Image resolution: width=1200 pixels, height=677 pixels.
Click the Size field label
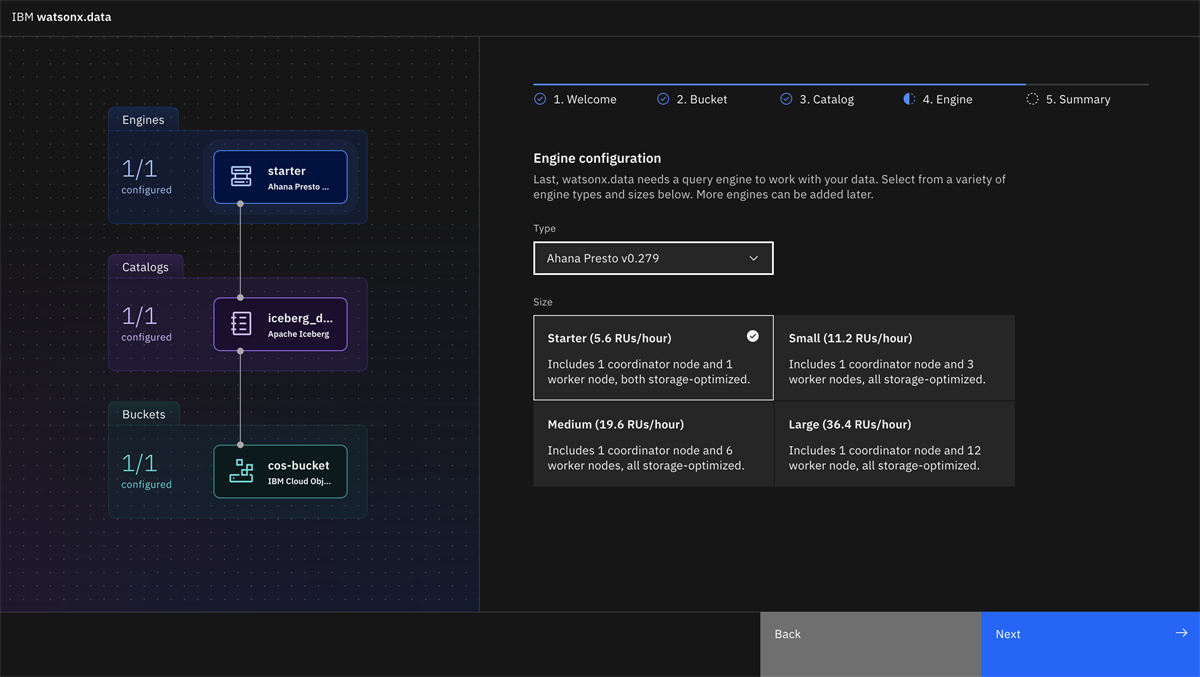click(x=543, y=302)
